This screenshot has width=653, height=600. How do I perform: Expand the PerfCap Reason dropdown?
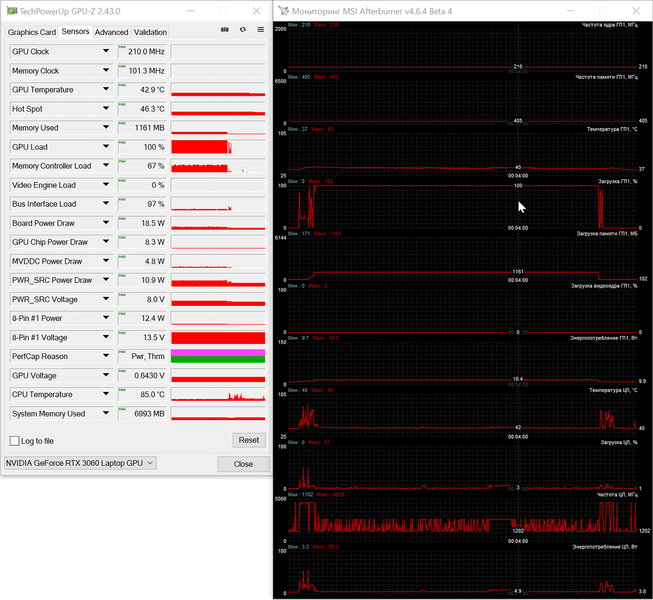click(106, 356)
